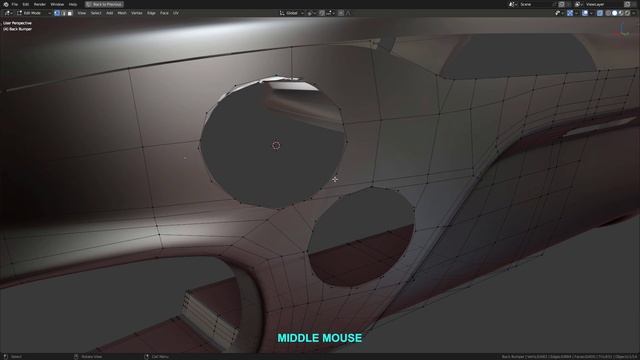Open the Global transform orientation dropdown

[x=291, y=13]
